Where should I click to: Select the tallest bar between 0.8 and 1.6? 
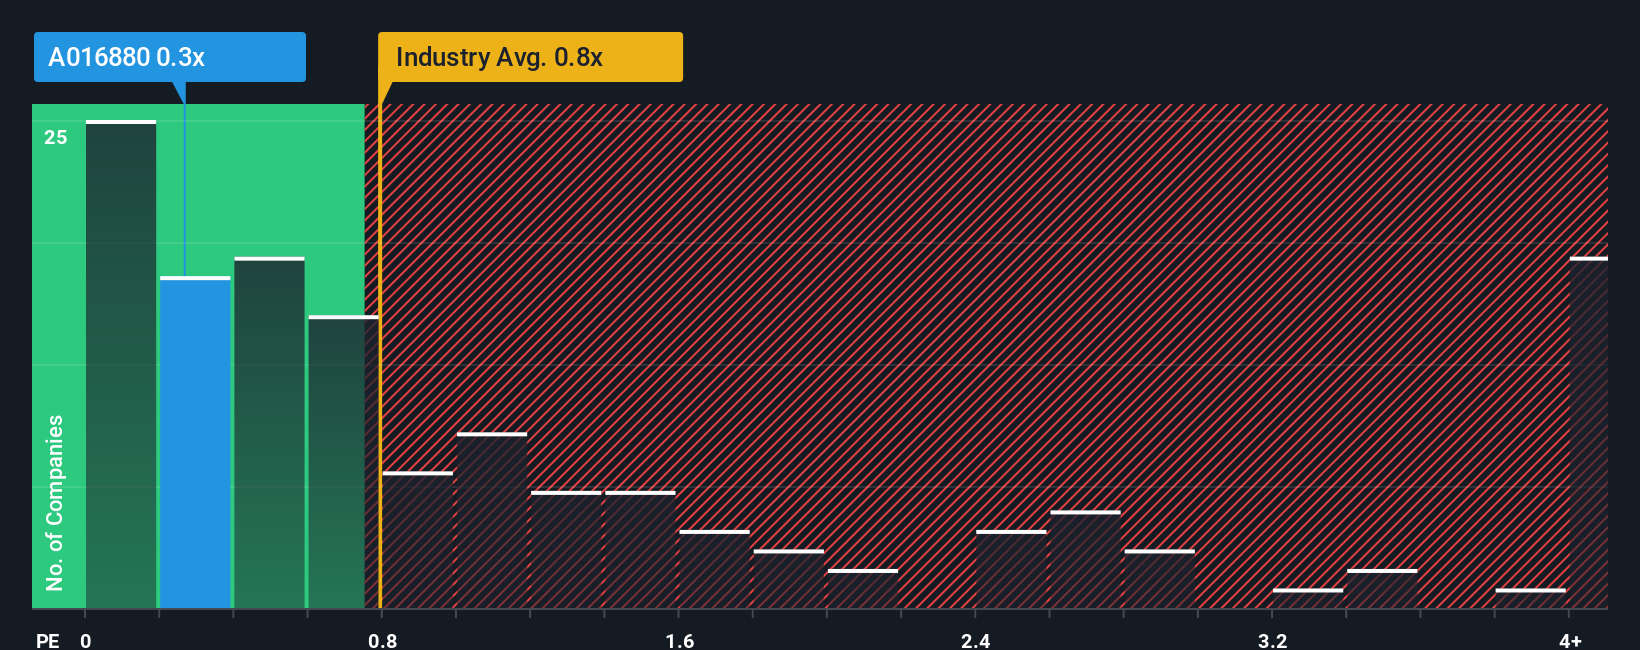coord(492,520)
